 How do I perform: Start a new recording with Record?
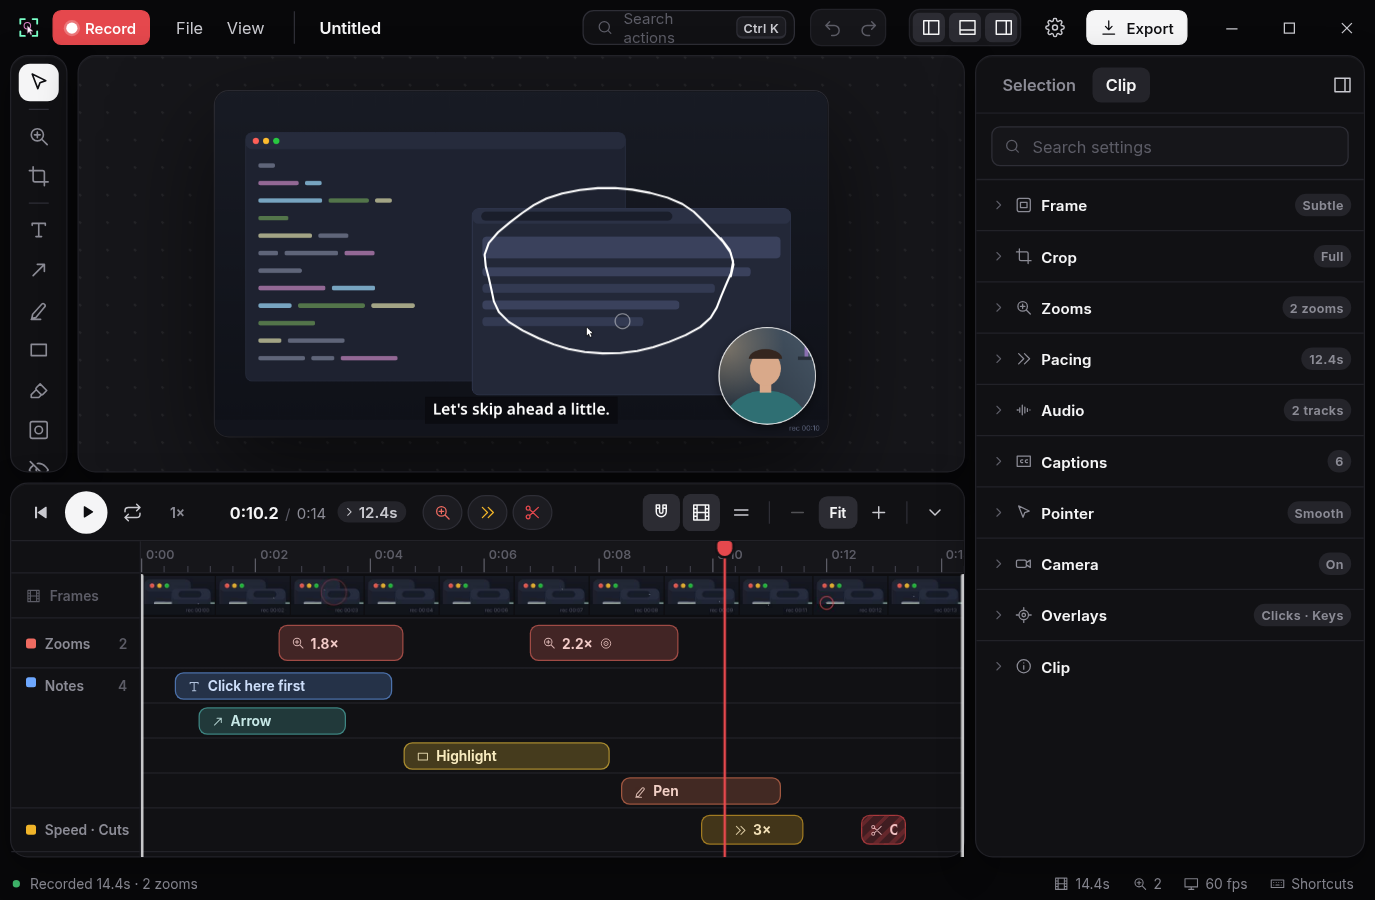(x=101, y=28)
